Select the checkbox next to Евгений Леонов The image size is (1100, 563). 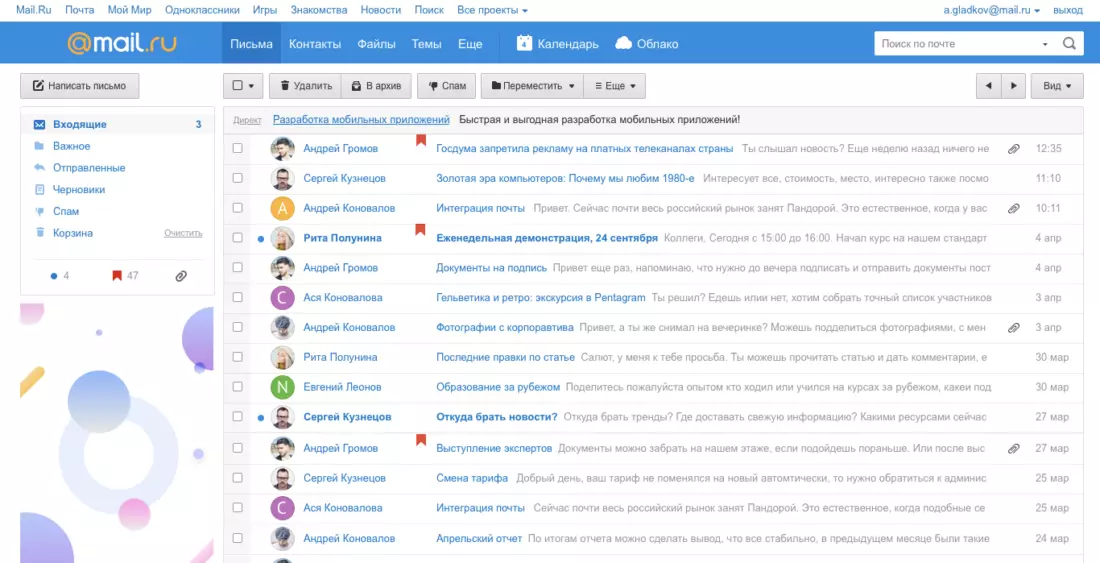(238, 387)
